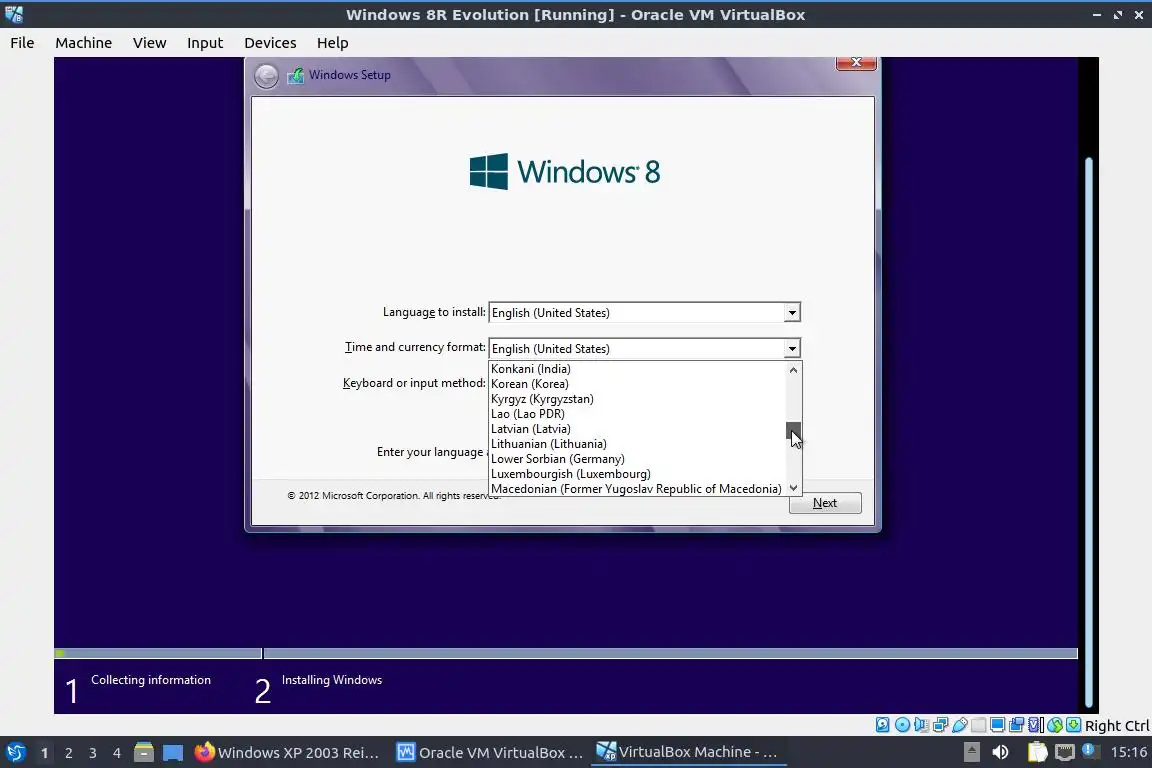Select Konkani (India) from the list
The image size is (1152, 768).
point(636,369)
